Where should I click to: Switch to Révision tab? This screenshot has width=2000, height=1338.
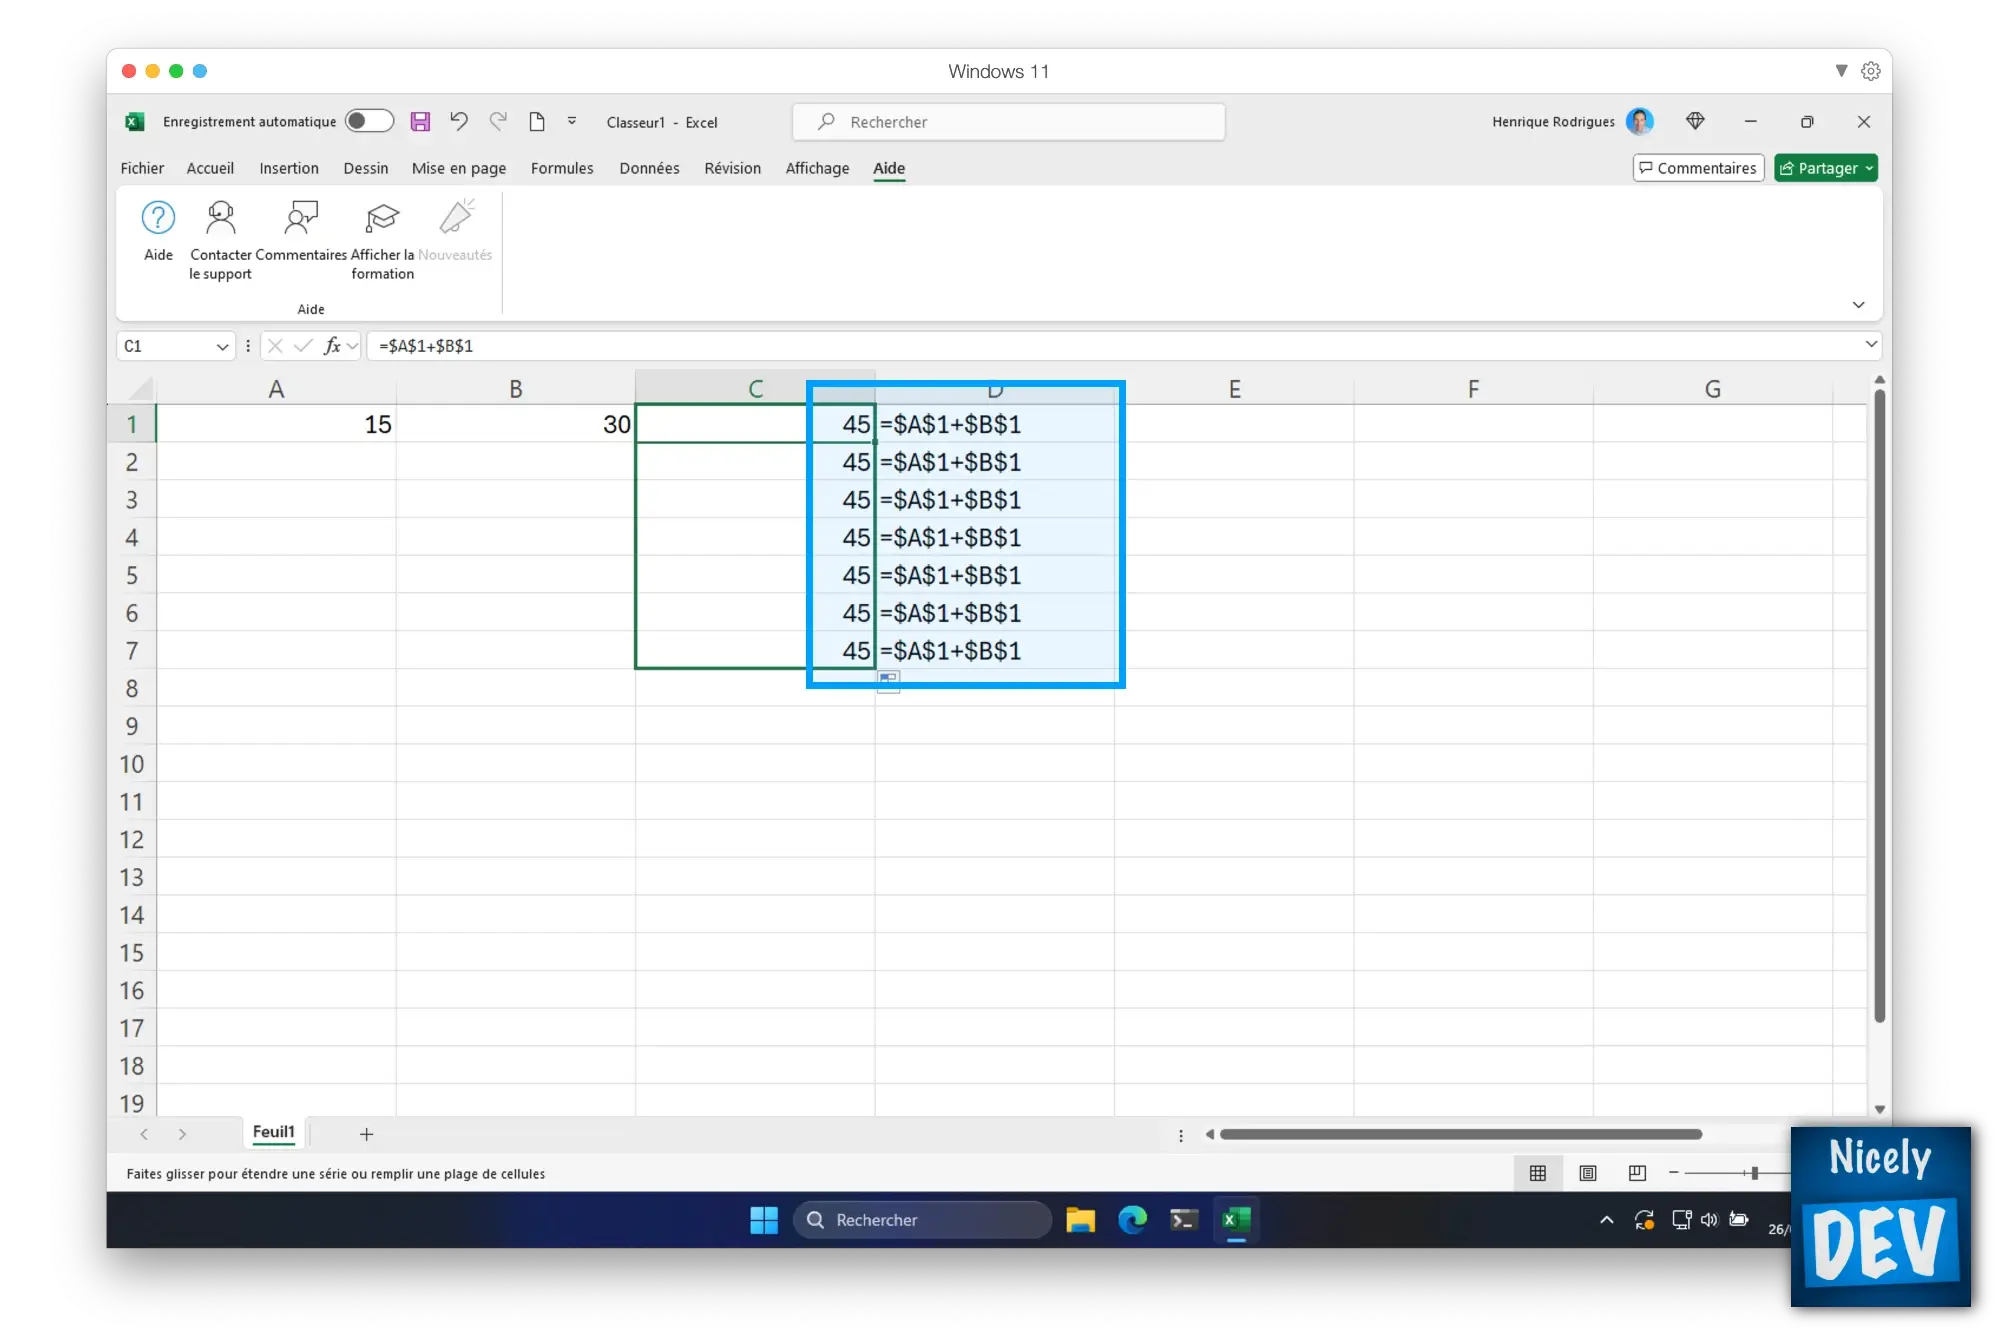click(732, 168)
